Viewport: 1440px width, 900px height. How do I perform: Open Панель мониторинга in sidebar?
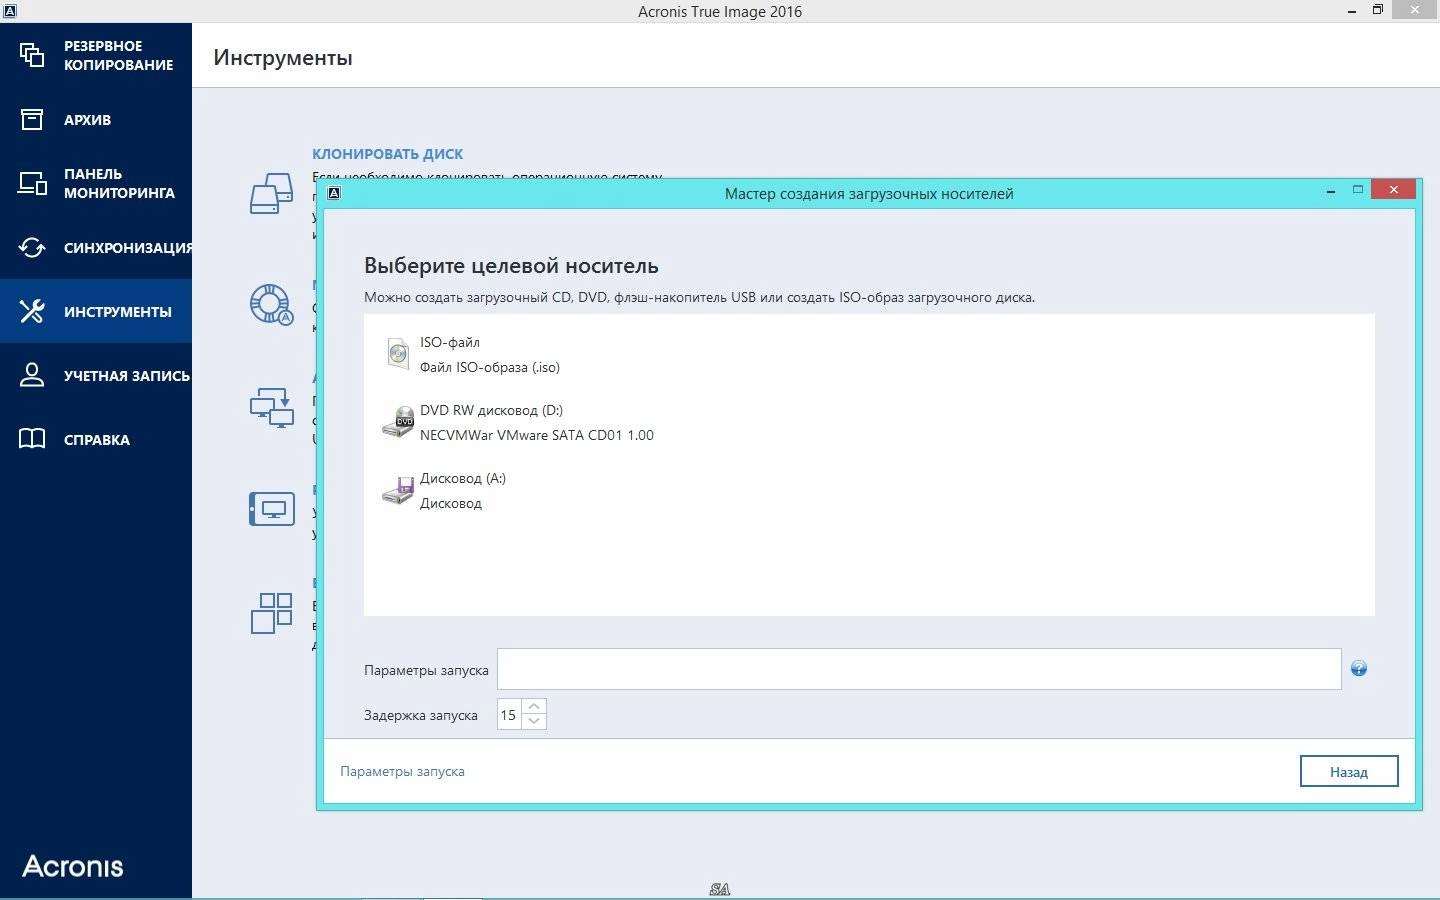point(96,183)
